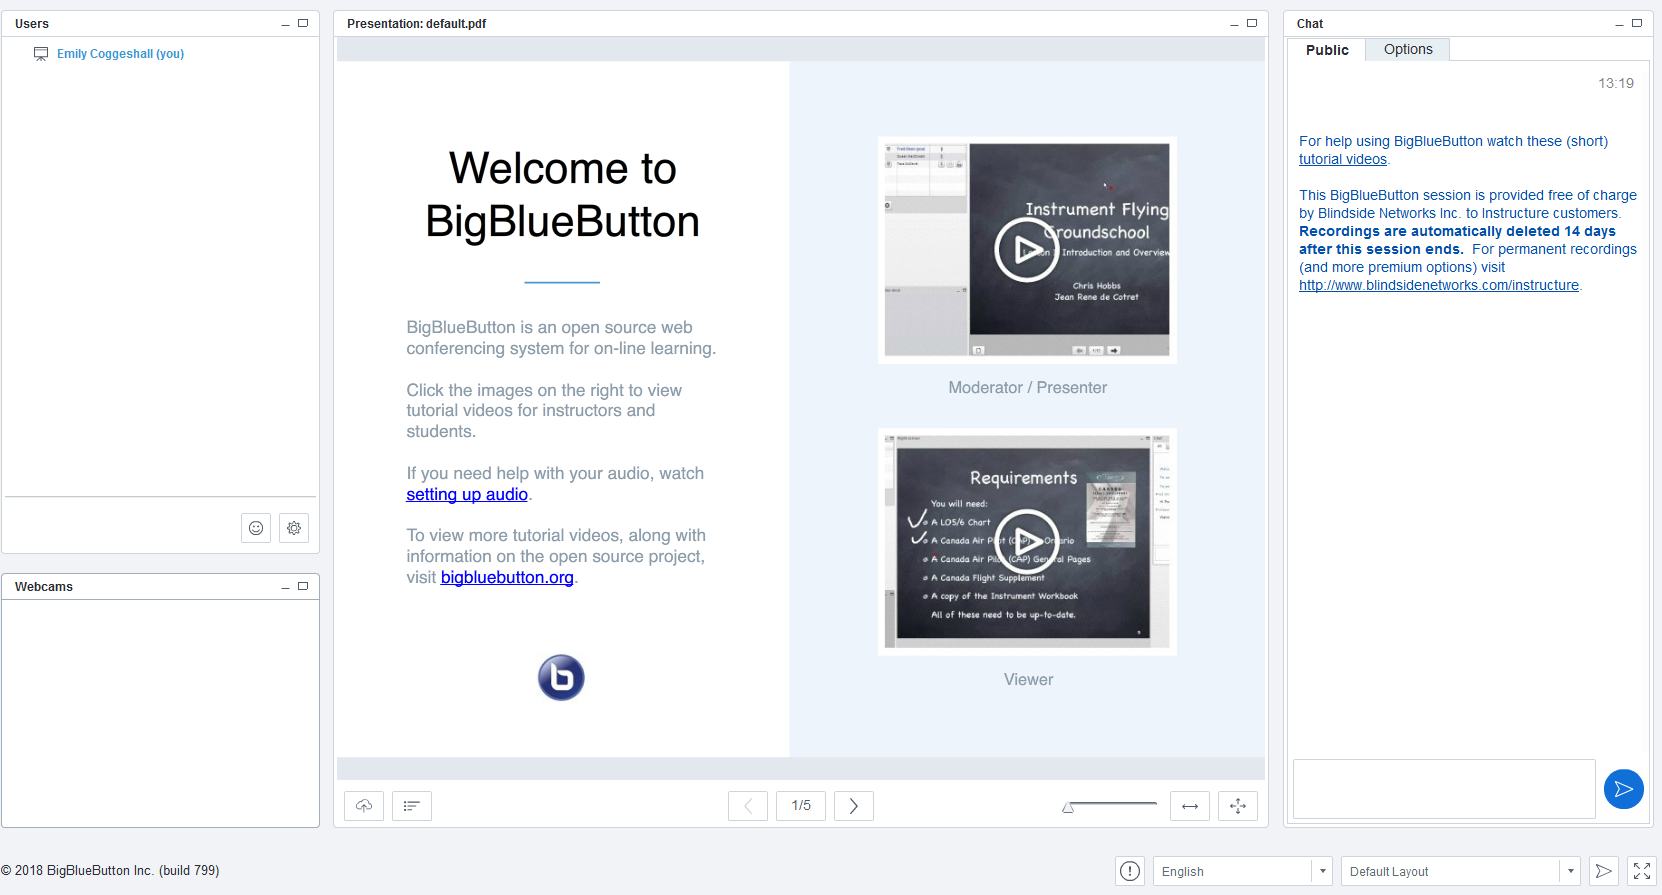The width and height of the screenshot is (1662, 895).
Task: Open the 1/5 slide selector
Action: (x=801, y=806)
